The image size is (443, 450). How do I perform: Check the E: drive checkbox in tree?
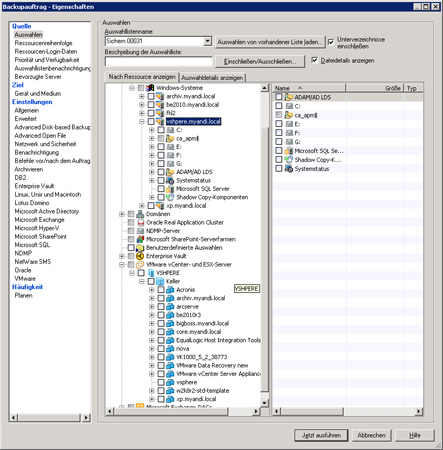coord(161,147)
